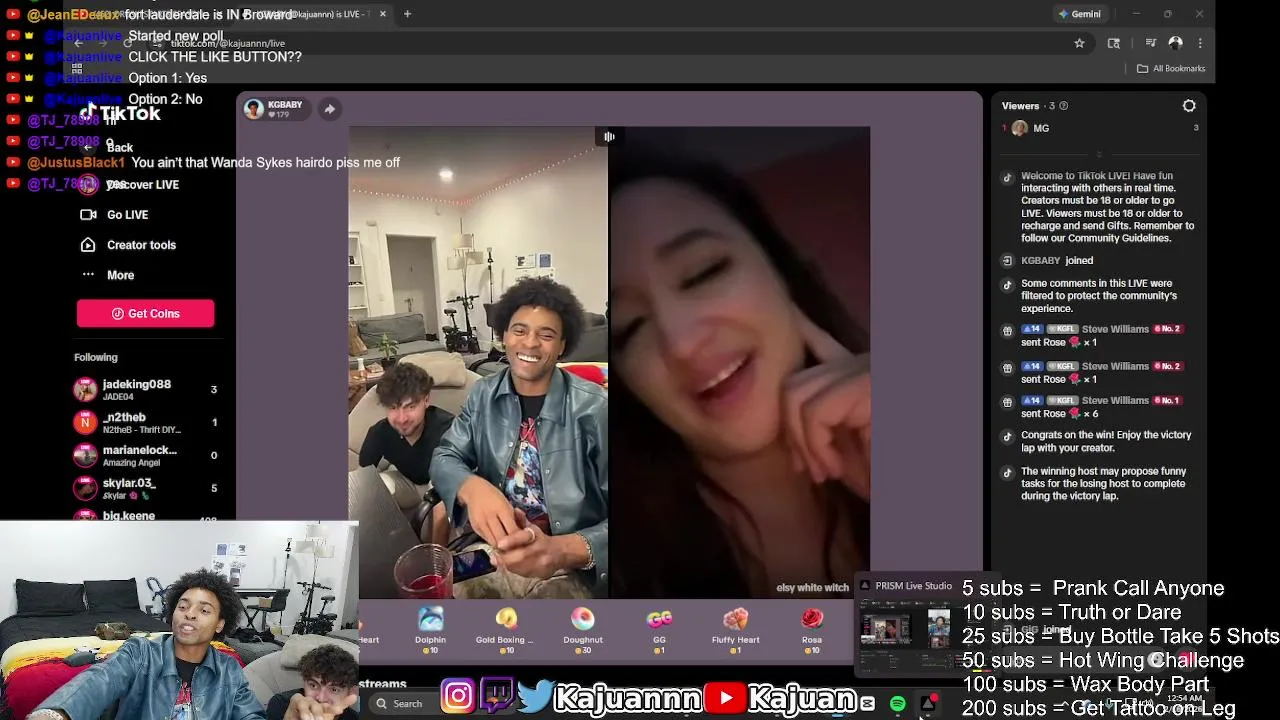The image size is (1280, 720).
Task: Send the Dolphin gift
Action: click(x=430, y=630)
